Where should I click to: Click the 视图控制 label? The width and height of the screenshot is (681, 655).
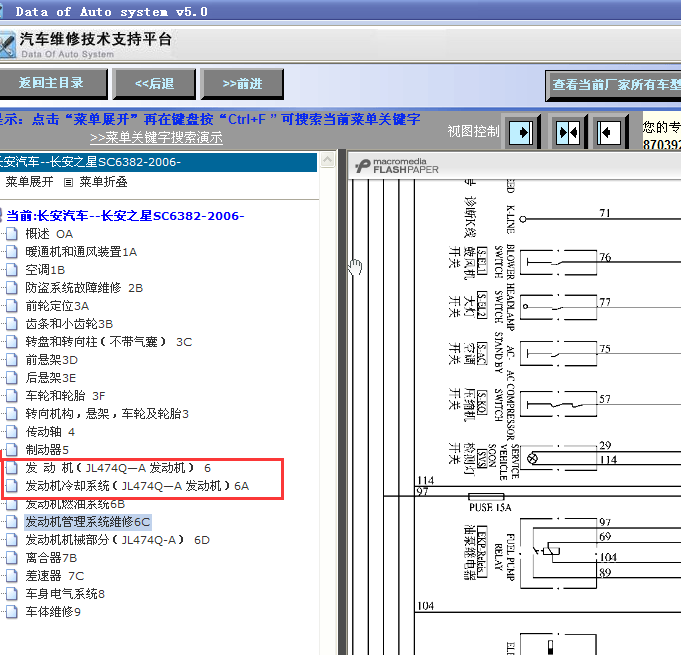(473, 131)
